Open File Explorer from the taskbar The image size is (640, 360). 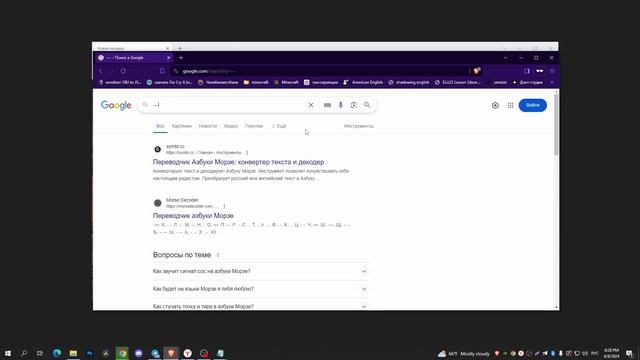click(73, 353)
